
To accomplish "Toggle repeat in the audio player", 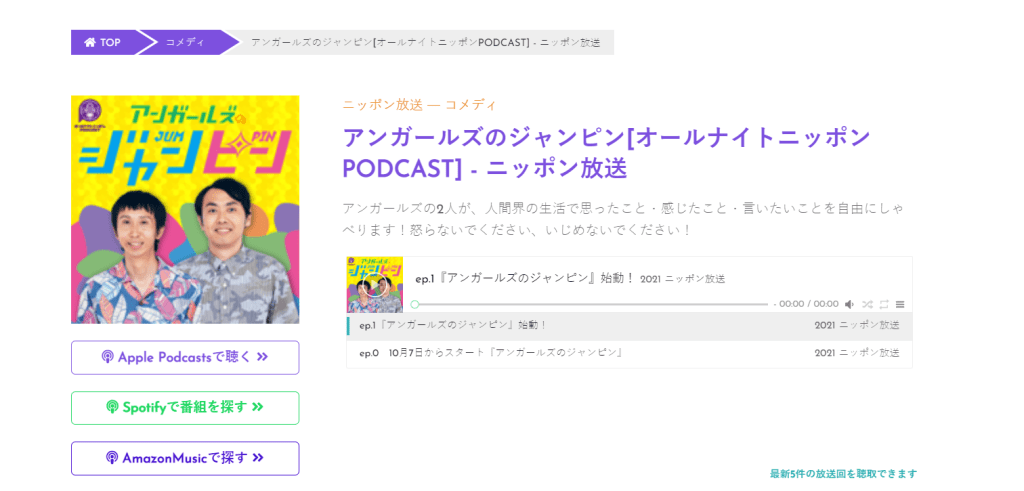I will click(883, 304).
